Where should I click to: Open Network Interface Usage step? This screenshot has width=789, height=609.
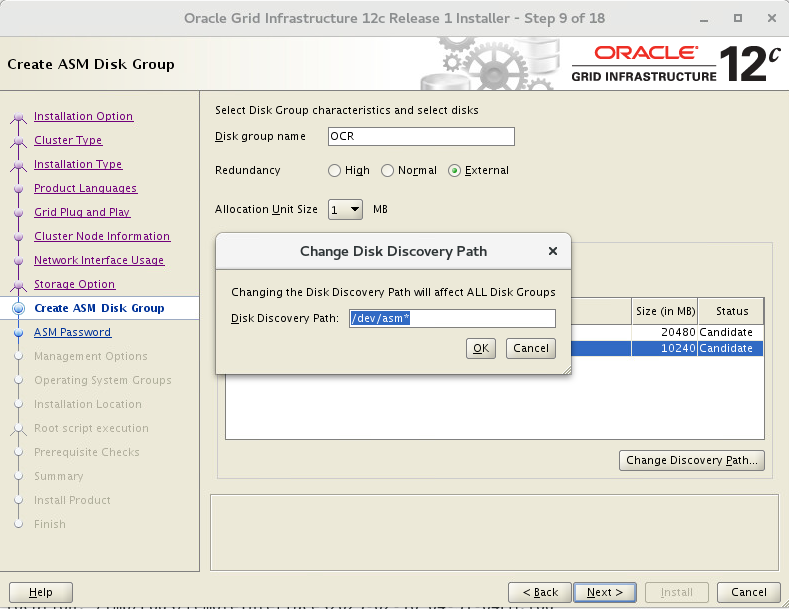tap(99, 260)
